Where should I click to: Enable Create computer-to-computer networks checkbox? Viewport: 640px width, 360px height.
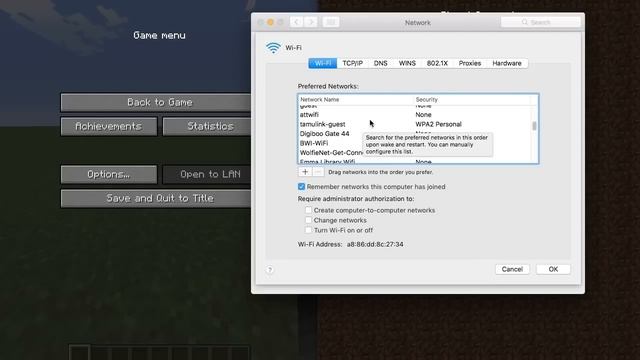tap(309, 210)
